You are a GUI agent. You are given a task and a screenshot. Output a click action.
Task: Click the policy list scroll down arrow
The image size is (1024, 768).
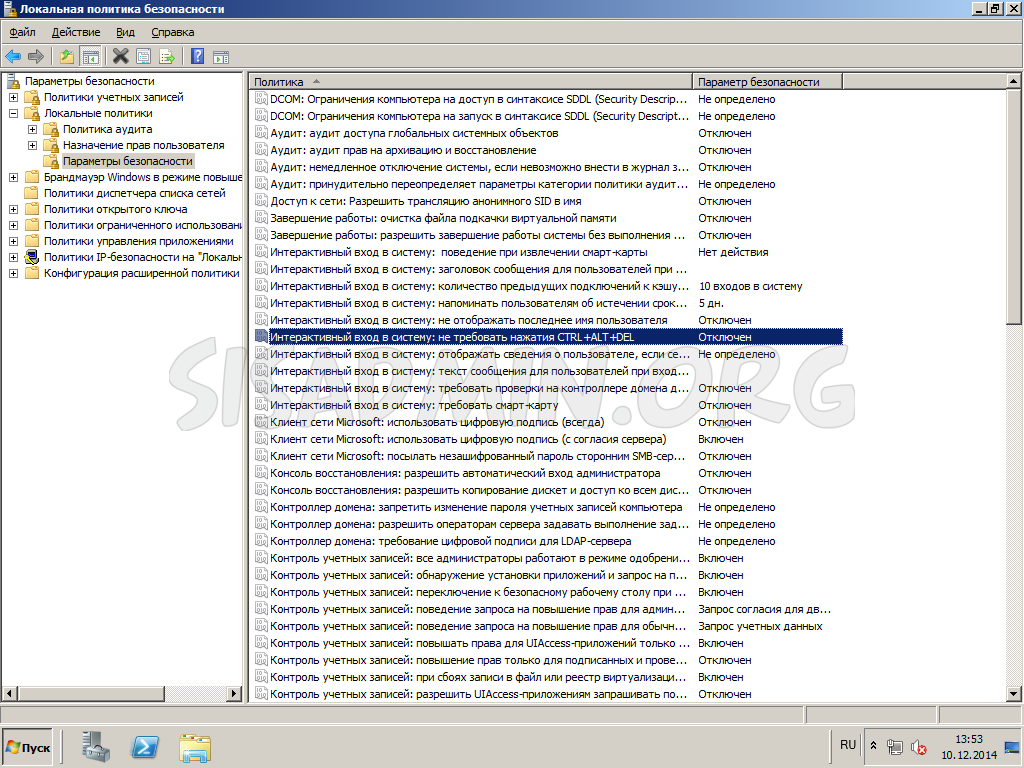1014,694
